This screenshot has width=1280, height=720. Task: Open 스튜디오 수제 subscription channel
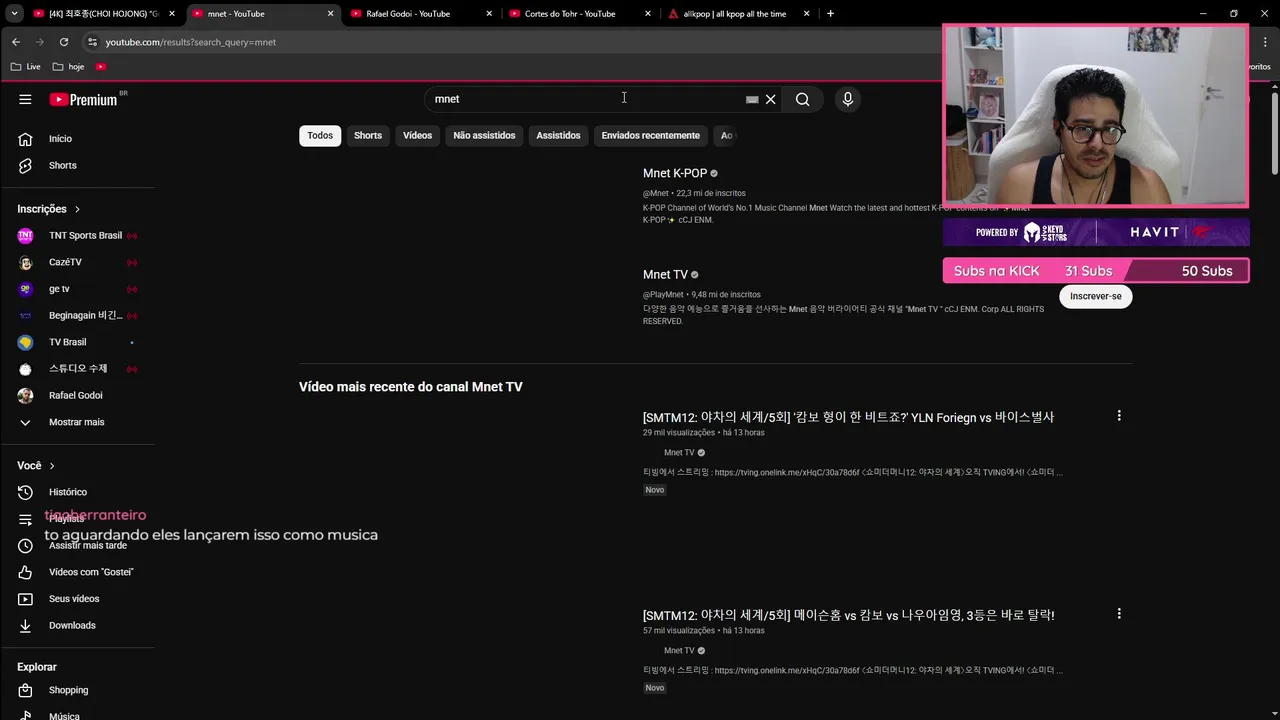tap(77, 368)
